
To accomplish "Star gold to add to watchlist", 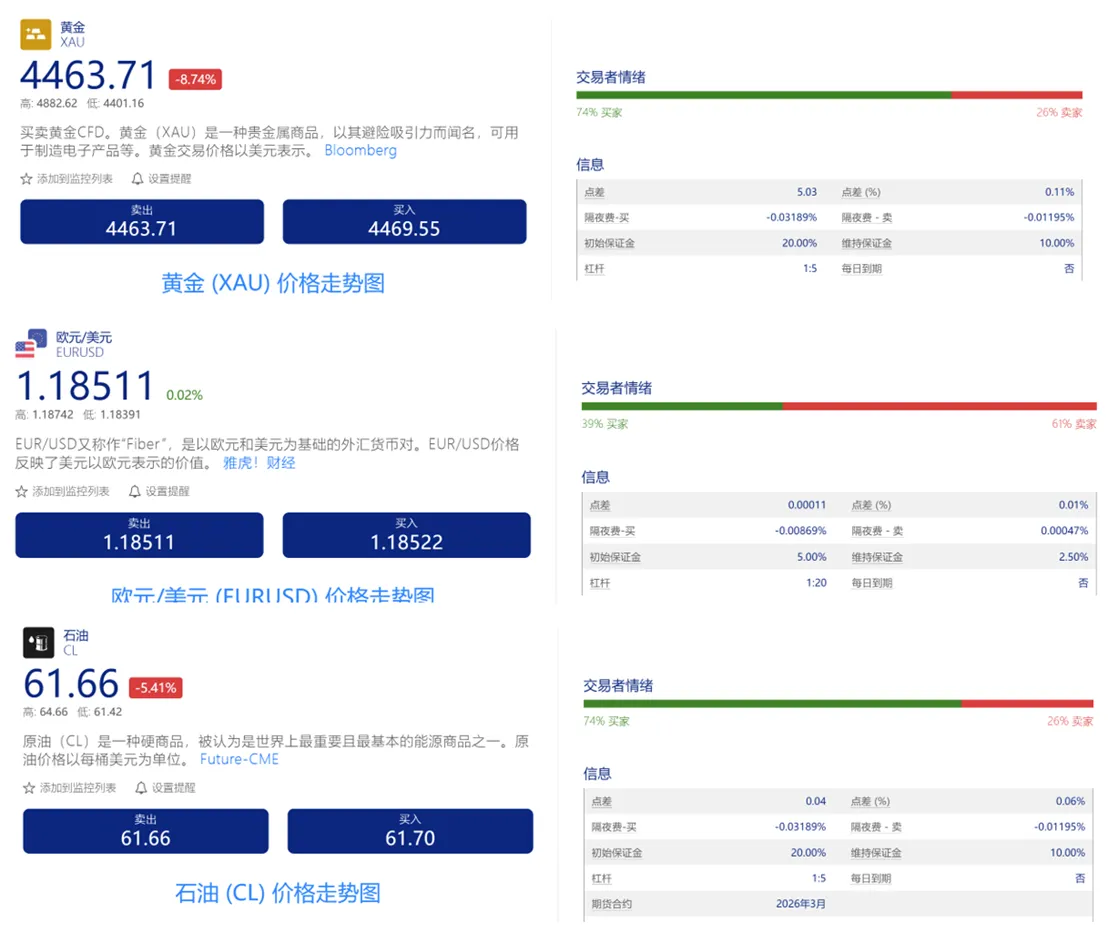I will tap(26, 179).
